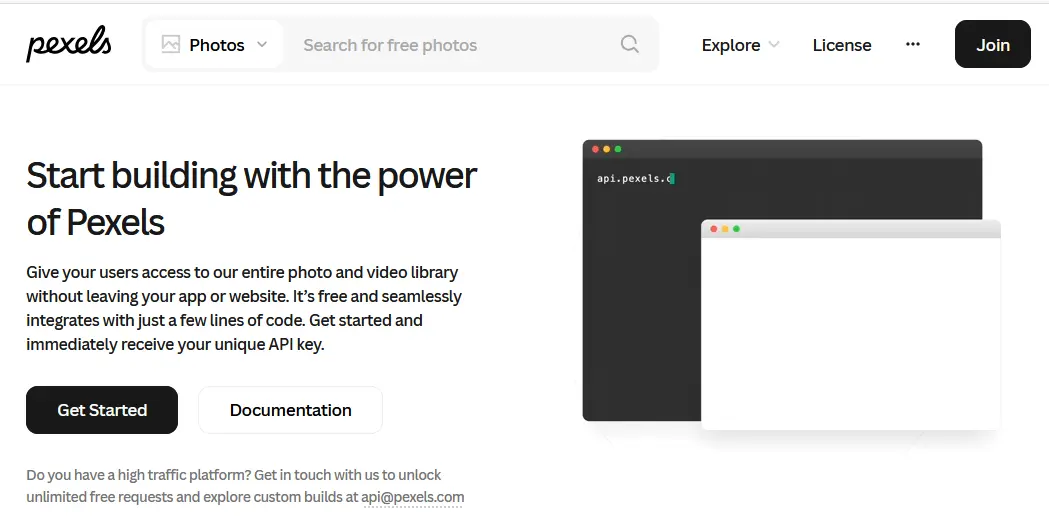Viewport: 1049px width, 532px height.
Task: Click the 'immediately receive your unique API key' text
Action: [175, 345]
